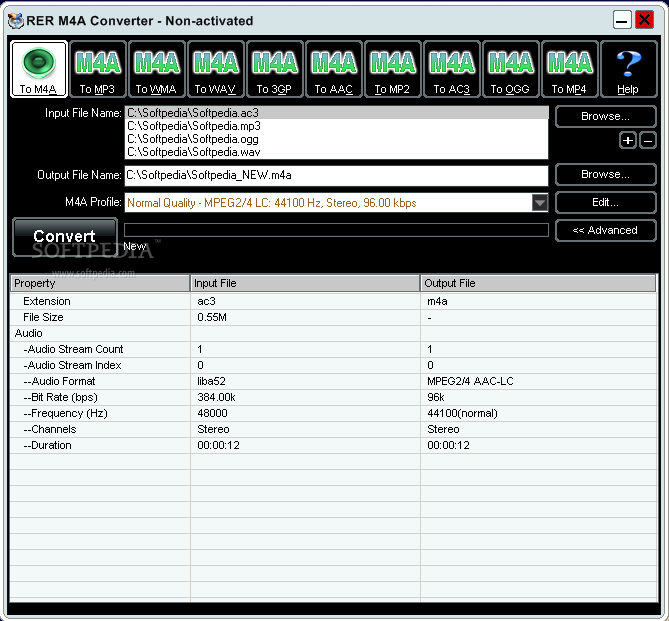The width and height of the screenshot is (669, 621).
Task: Click the 96k output bit rate cell
Action: [x=539, y=397]
